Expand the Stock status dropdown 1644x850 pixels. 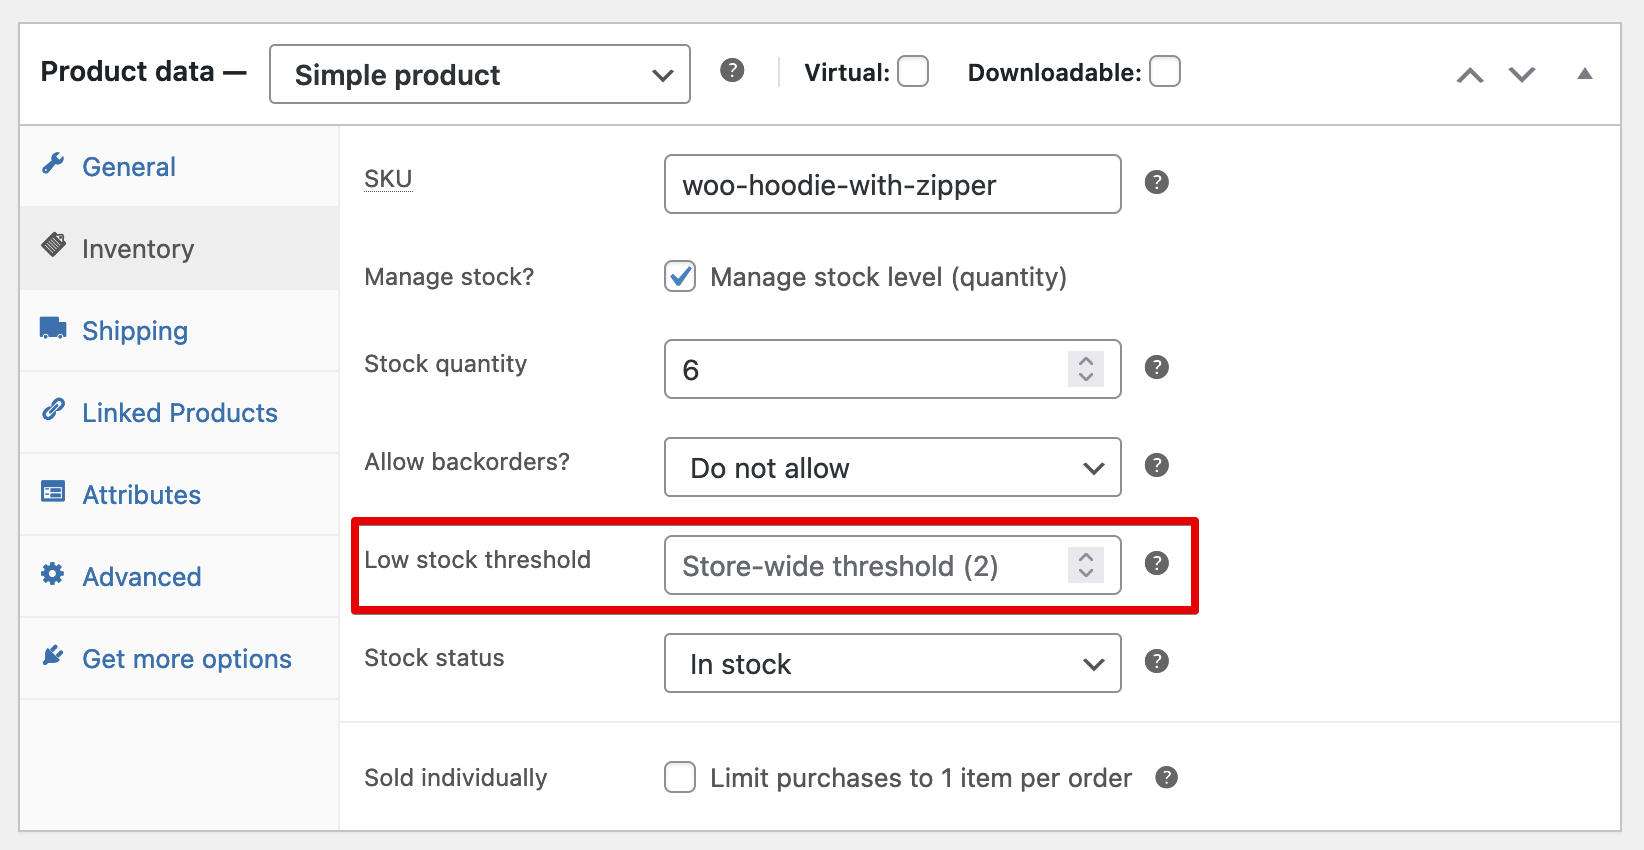click(892, 663)
